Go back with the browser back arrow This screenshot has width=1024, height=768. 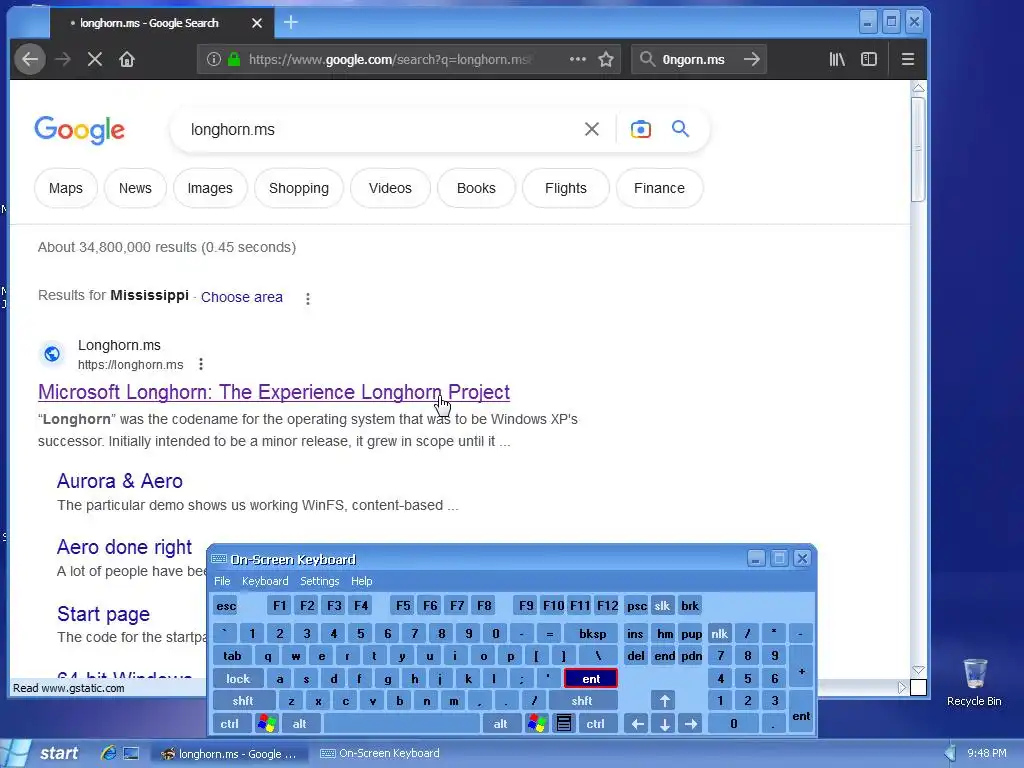(30, 59)
